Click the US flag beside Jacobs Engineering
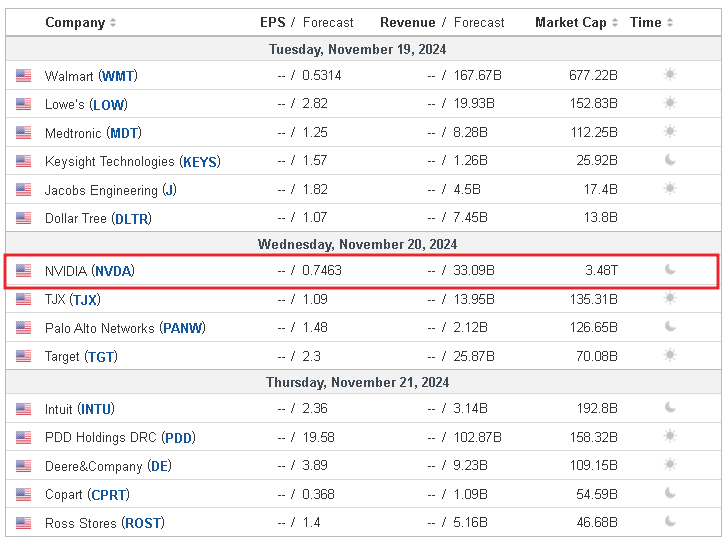The image size is (728, 541). point(23,189)
